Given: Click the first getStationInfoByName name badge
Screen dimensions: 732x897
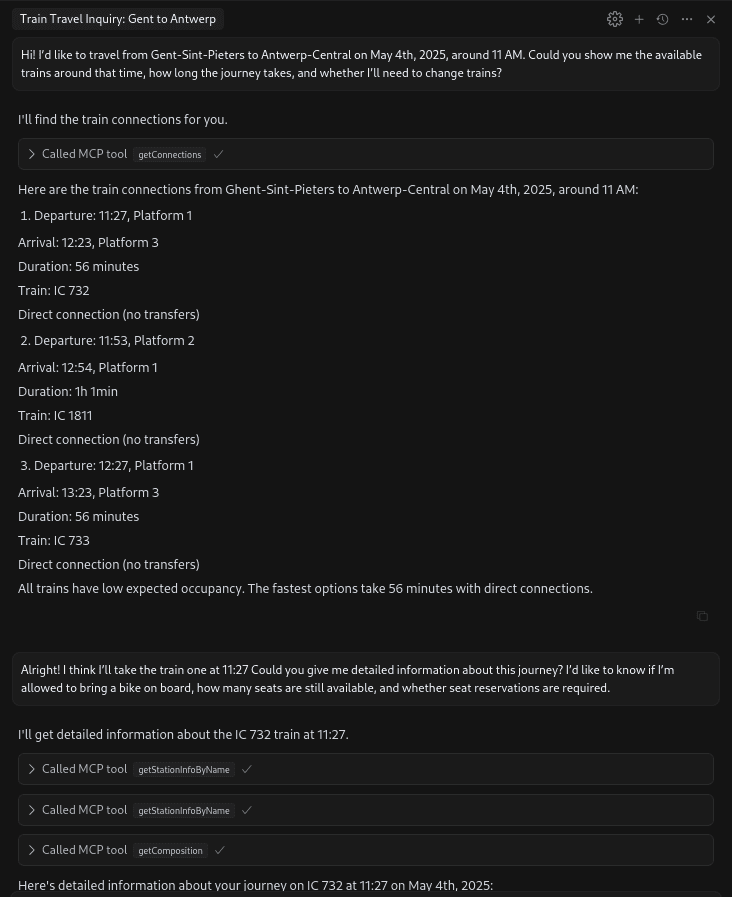Looking at the screenshot, I should (184, 769).
